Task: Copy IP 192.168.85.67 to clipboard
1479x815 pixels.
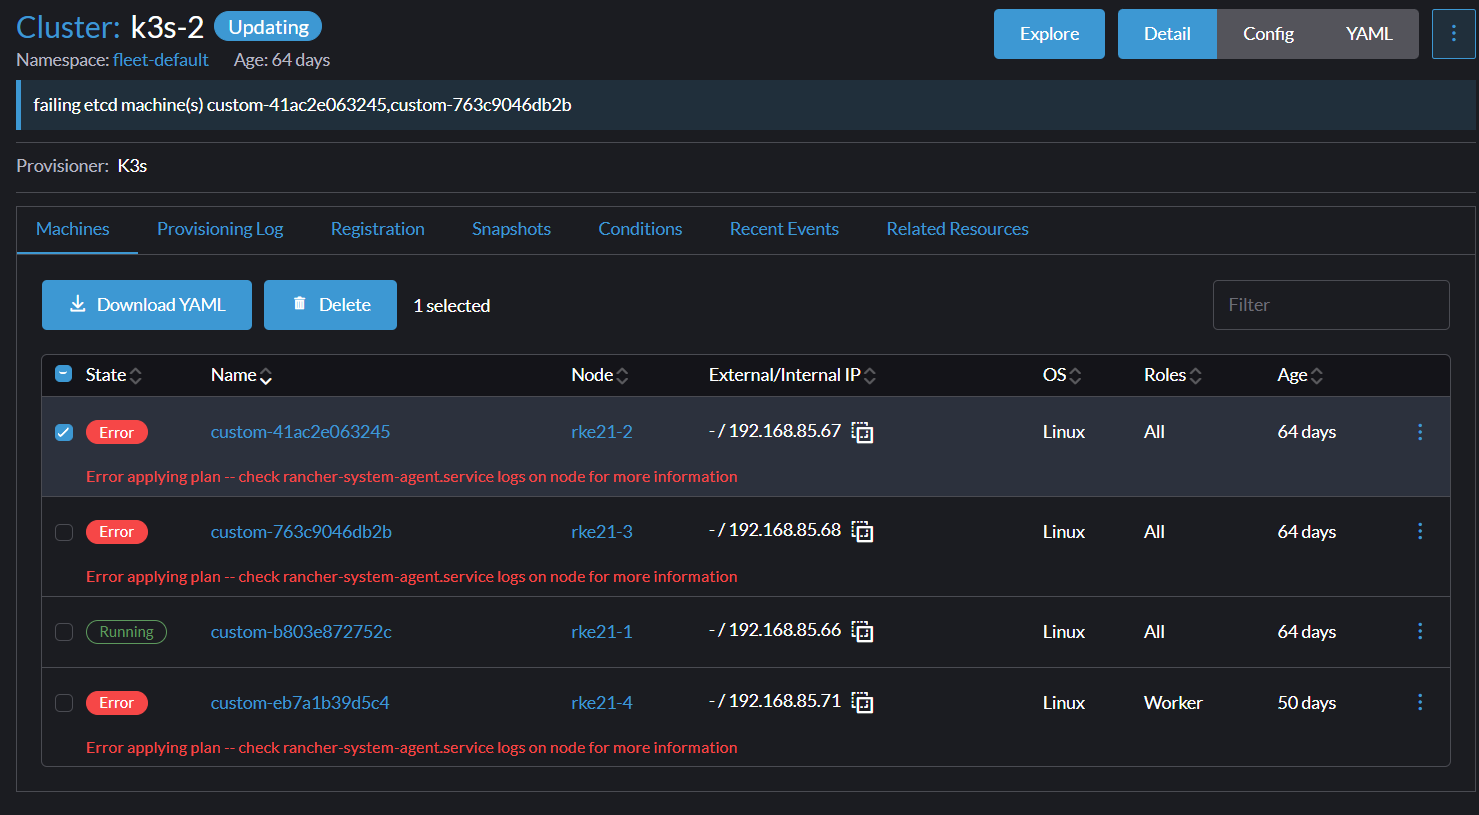Action: click(x=862, y=432)
